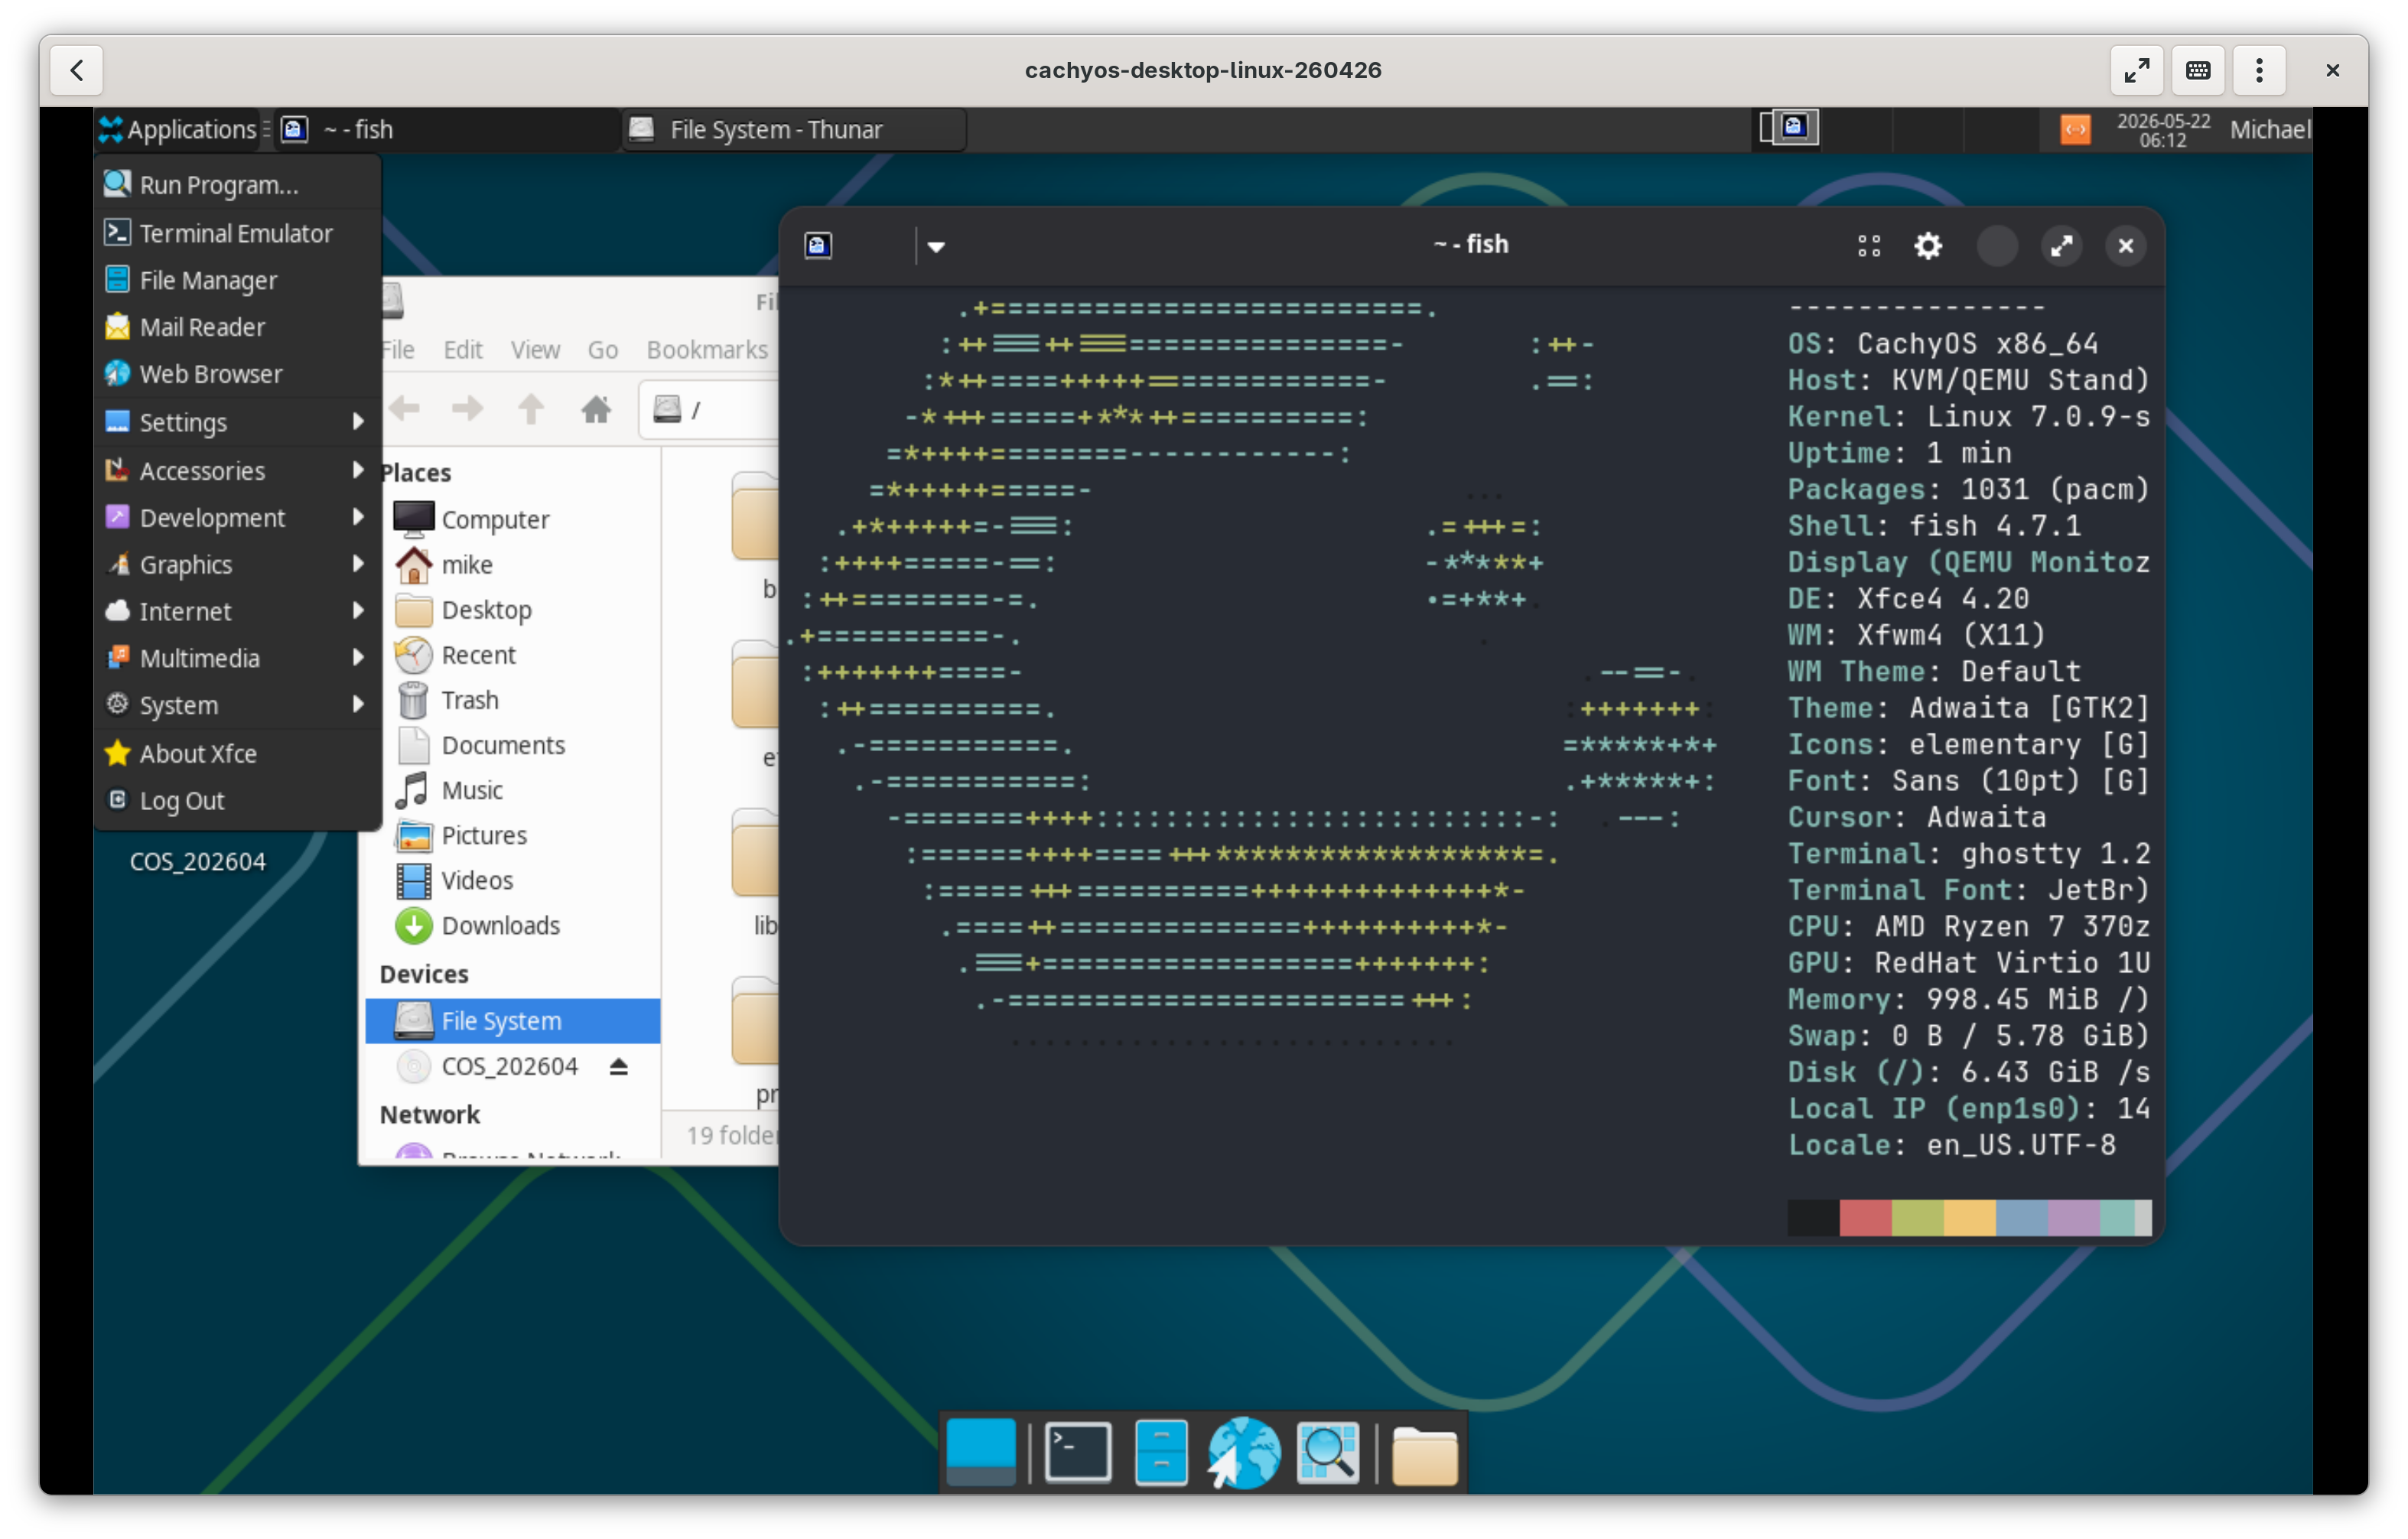This screenshot has height=1539, width=2408.
Task: Select Documents in Thunar's sidebar
Action: pos(512,744)
